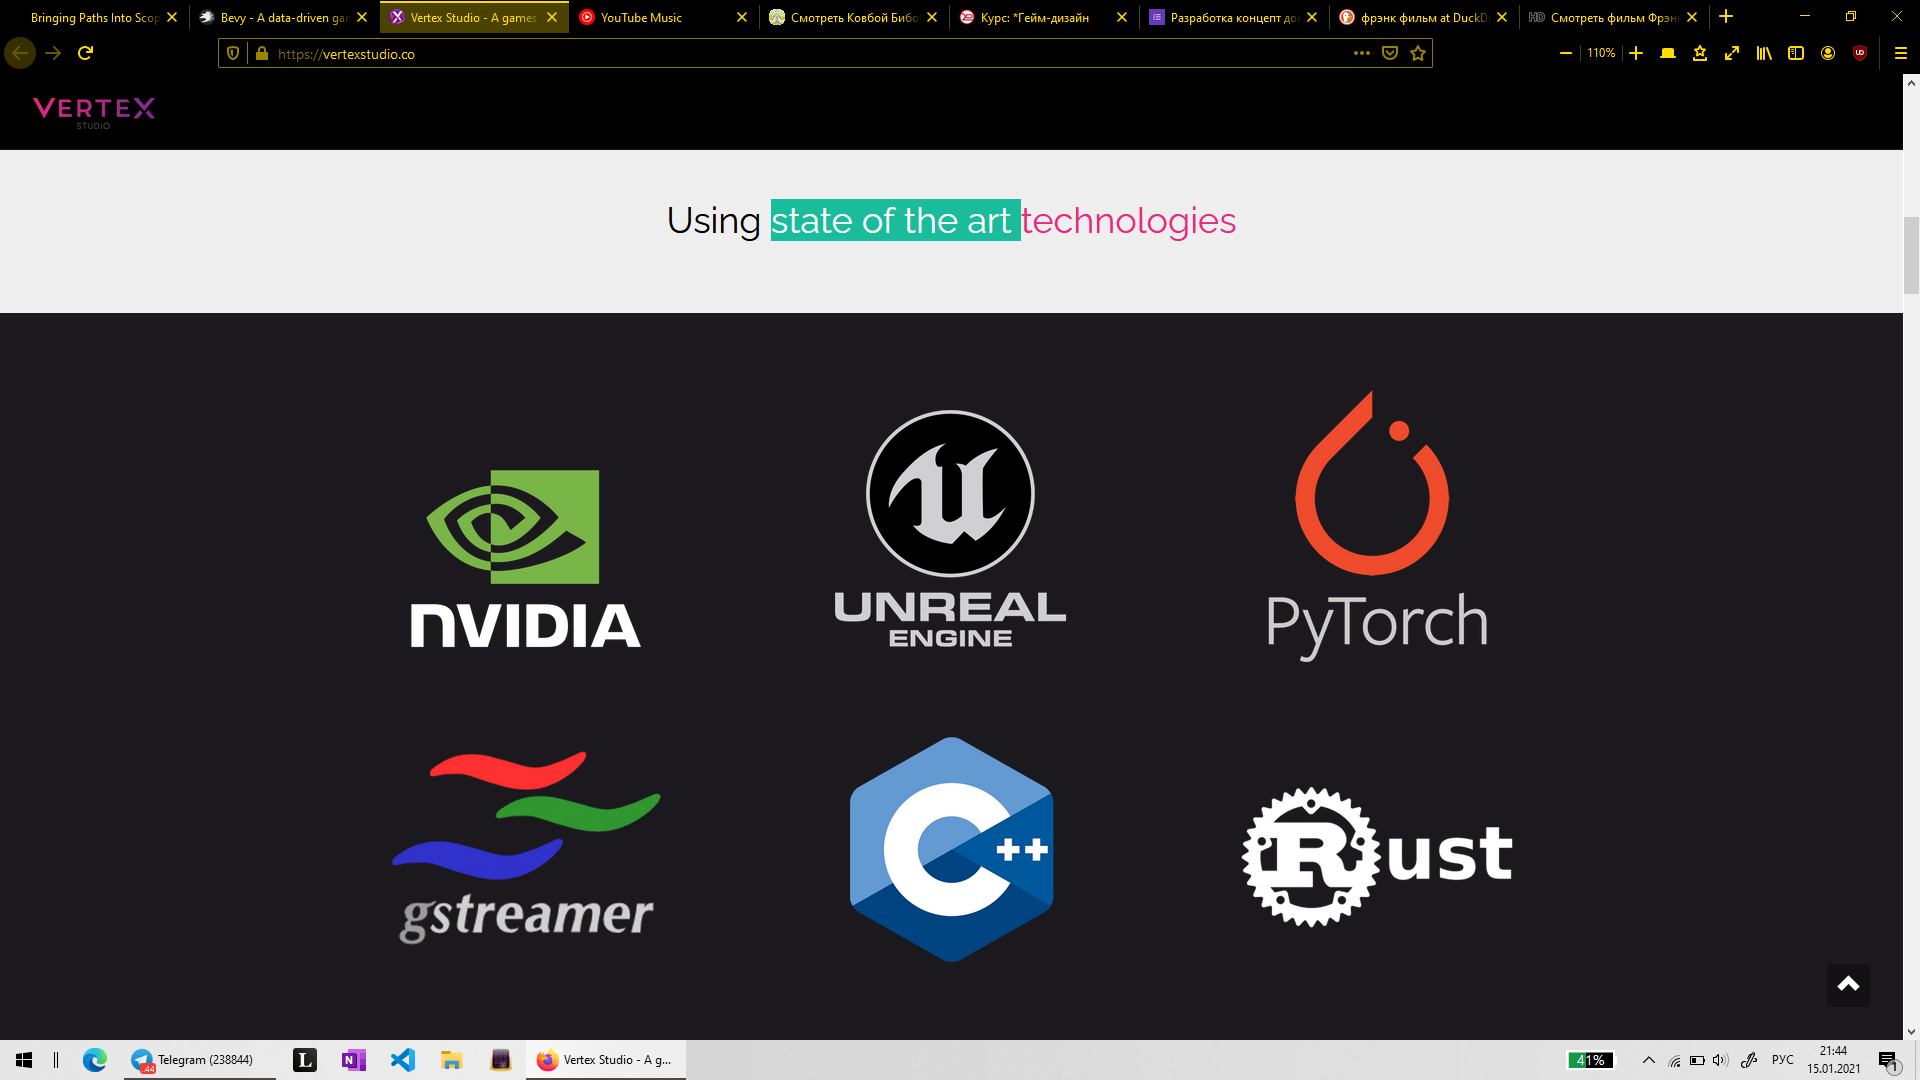This screenshot has height=1080, width=1920.
Task: Click the NVIDIA logo
Action: pyautogui.click(x=525, y=559)
